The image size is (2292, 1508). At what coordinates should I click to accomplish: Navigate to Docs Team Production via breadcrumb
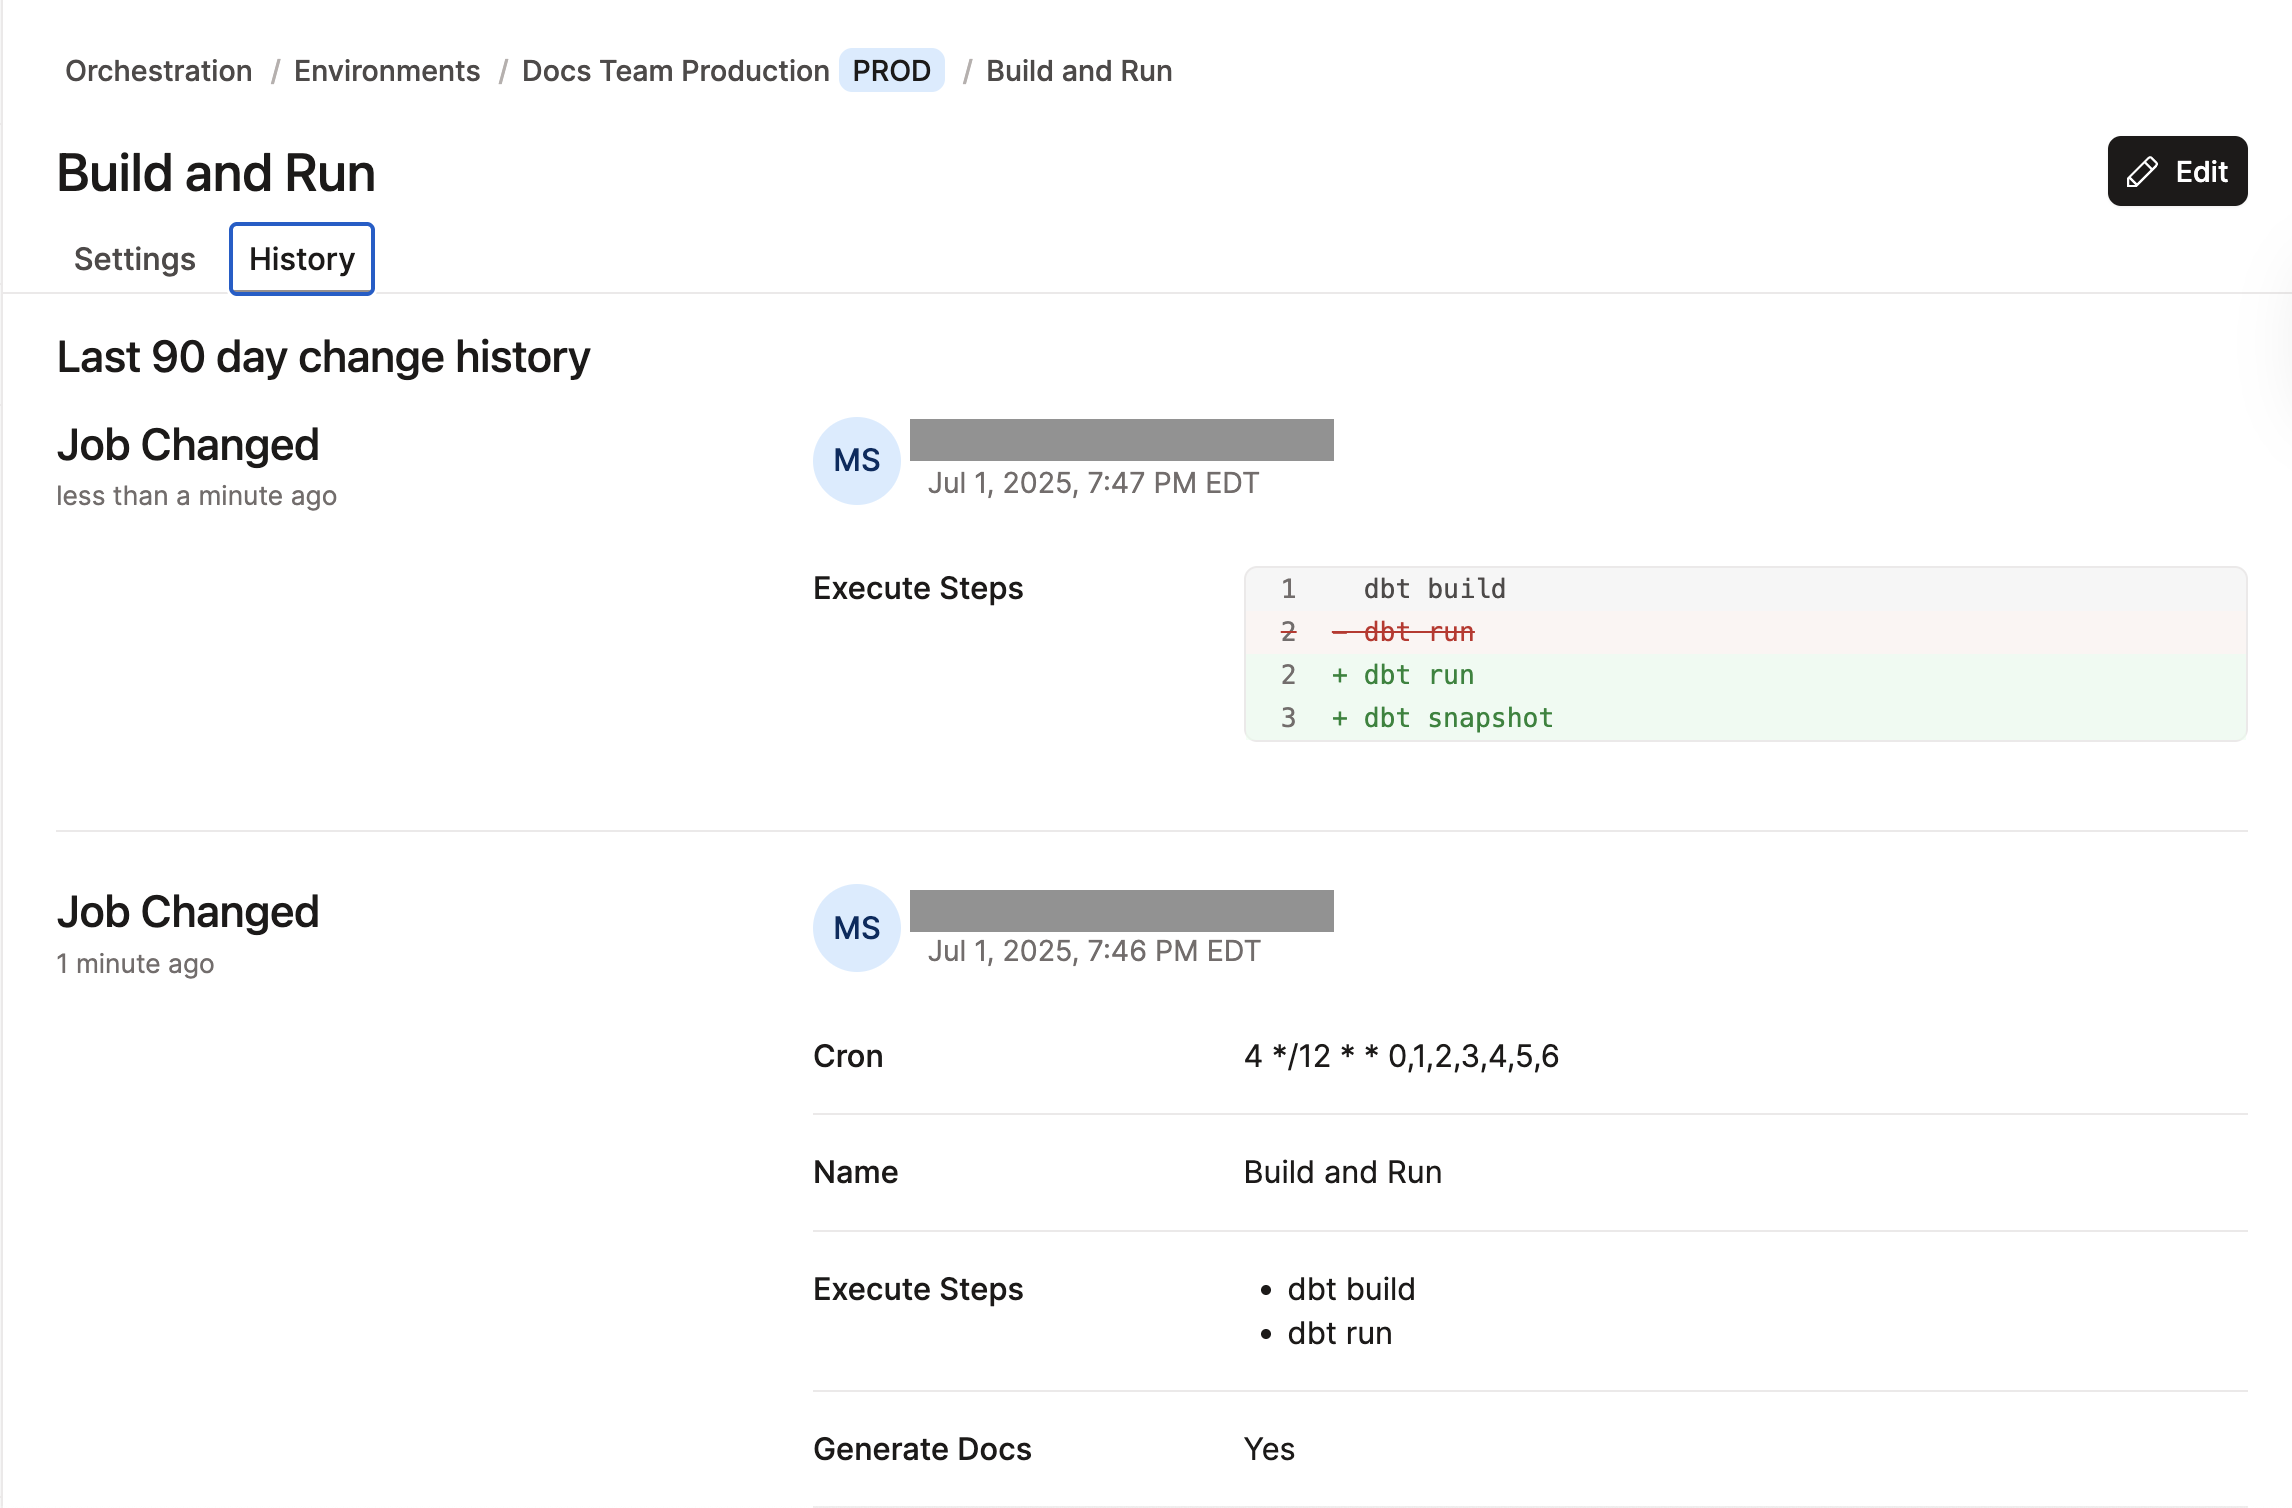tap(676, 70)
